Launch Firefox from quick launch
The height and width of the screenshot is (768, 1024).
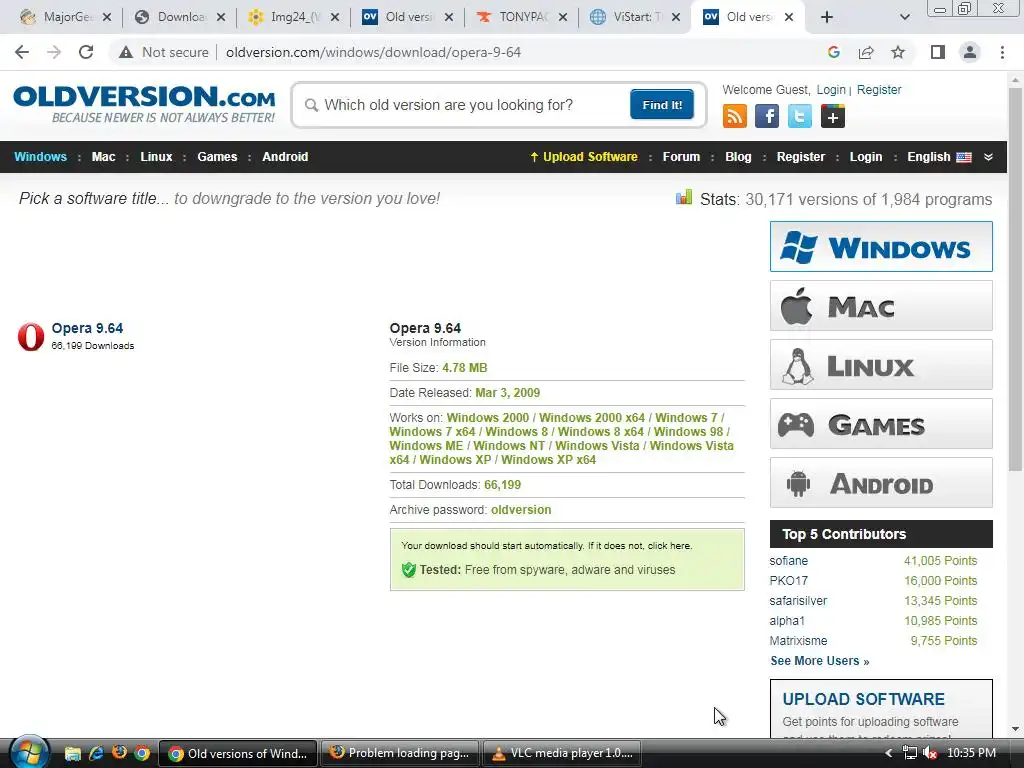[x=119, y=753]
